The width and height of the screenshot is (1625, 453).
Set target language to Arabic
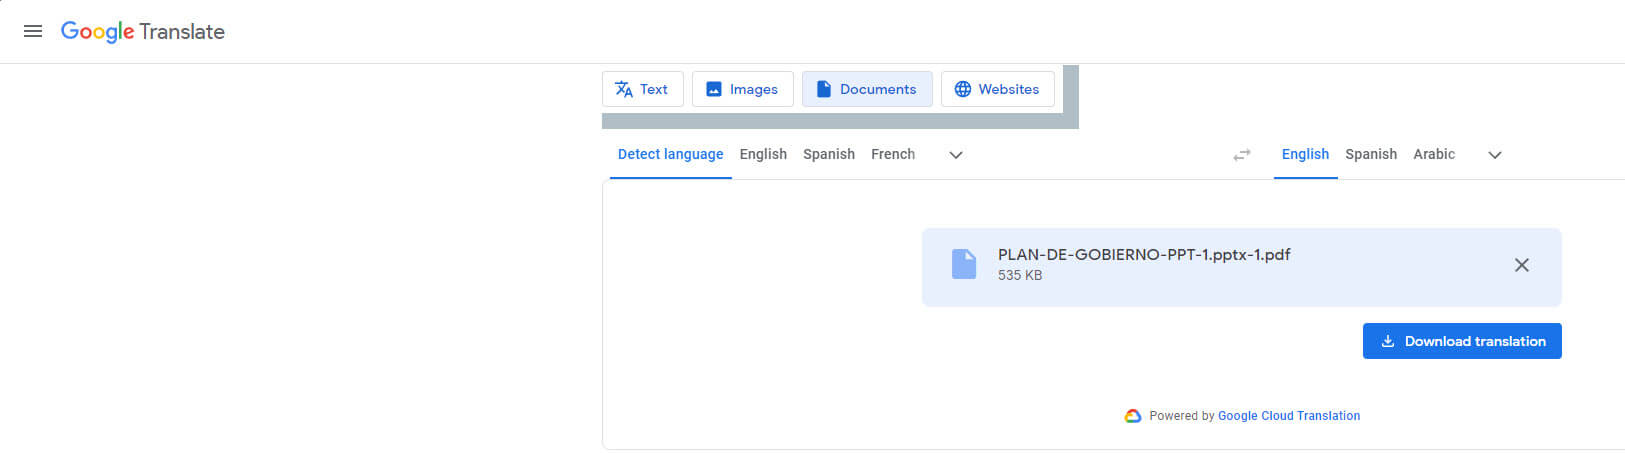click(1434, 154)
